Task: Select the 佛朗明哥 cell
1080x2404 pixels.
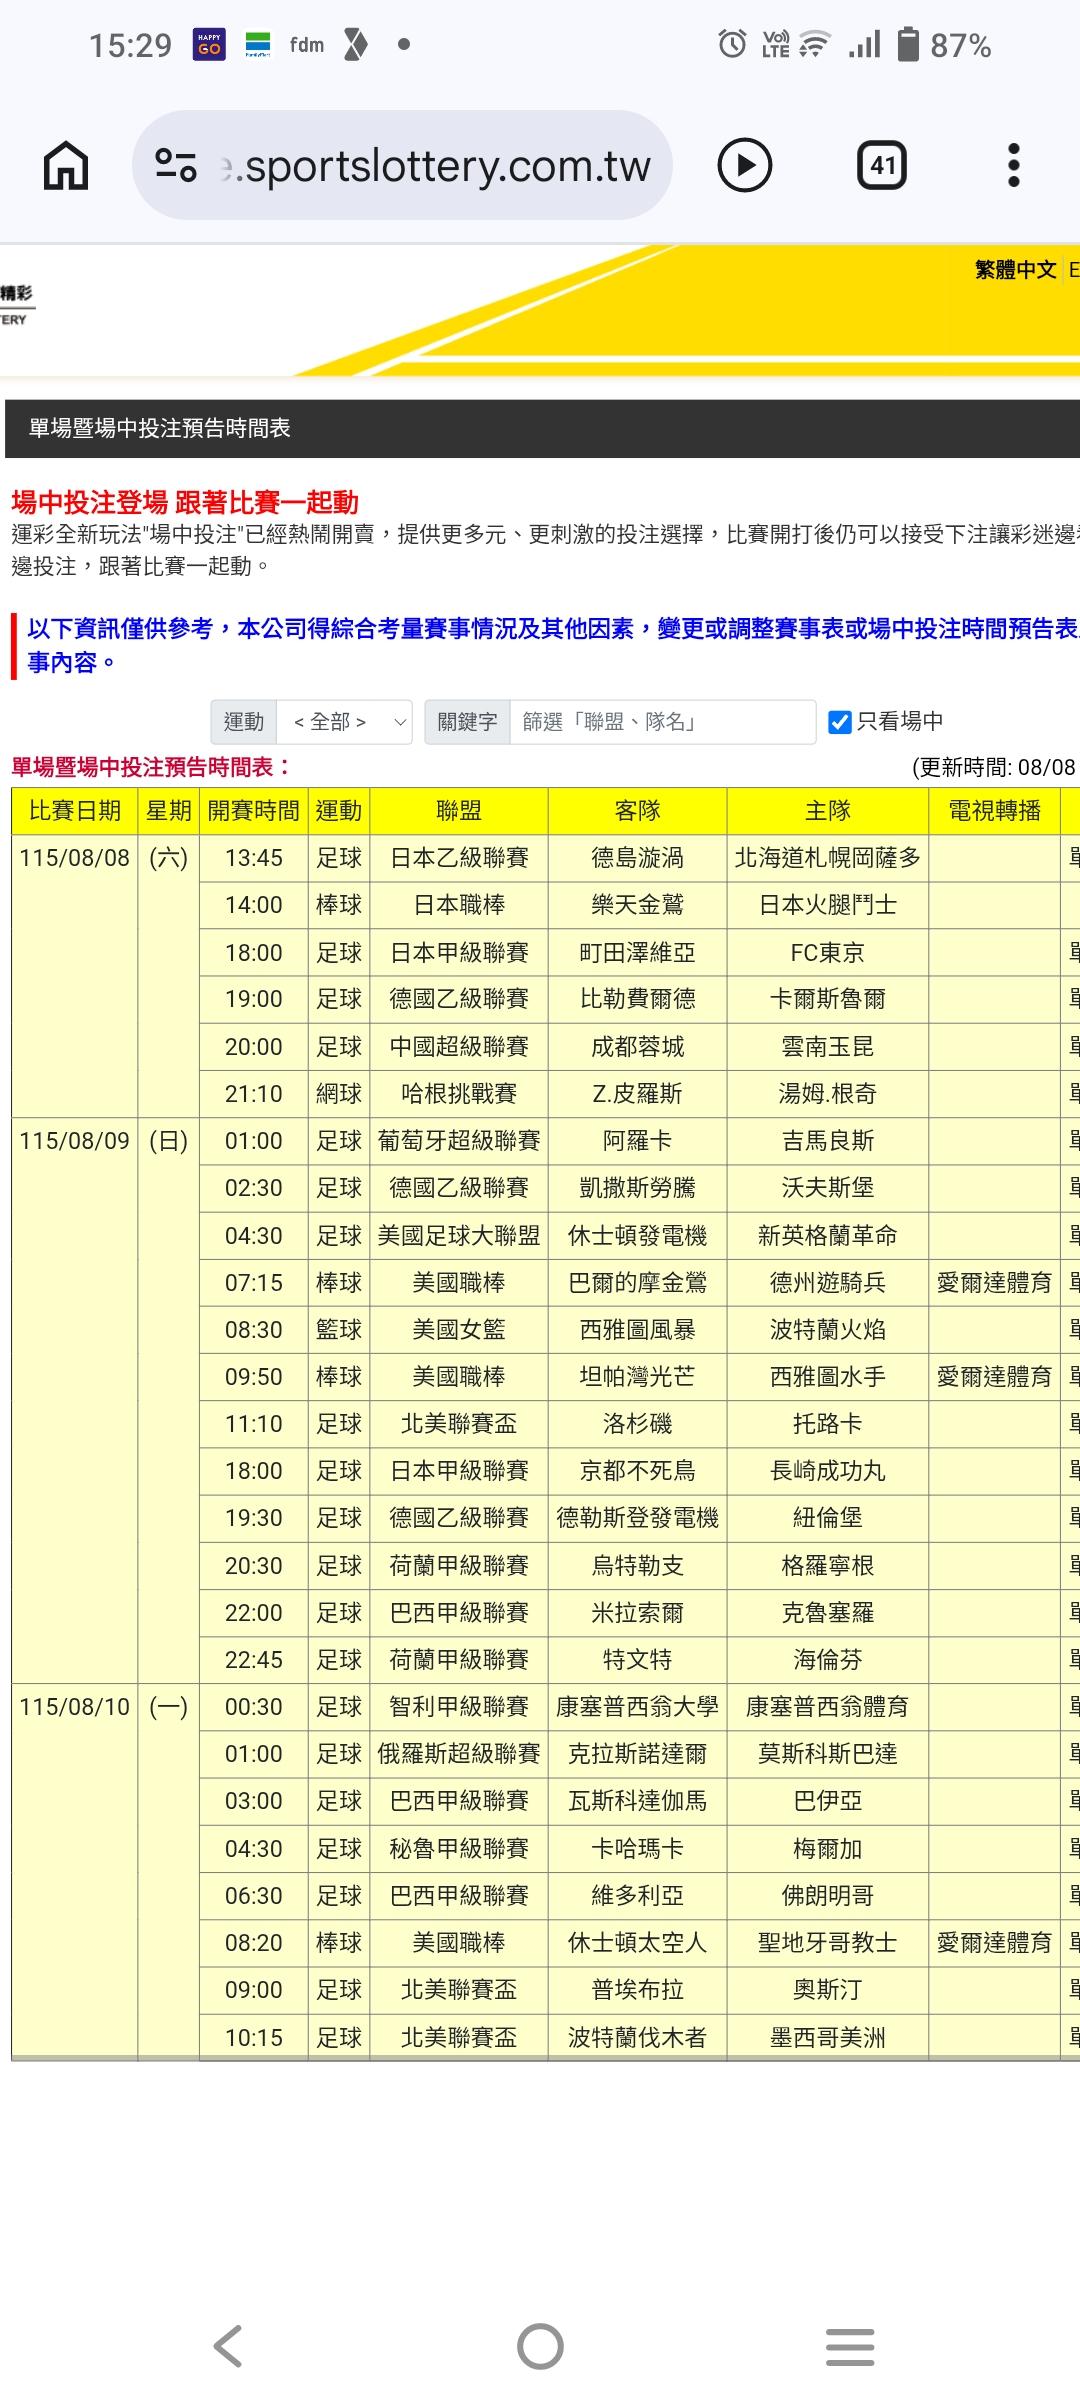Action: tap(828, 1896)
